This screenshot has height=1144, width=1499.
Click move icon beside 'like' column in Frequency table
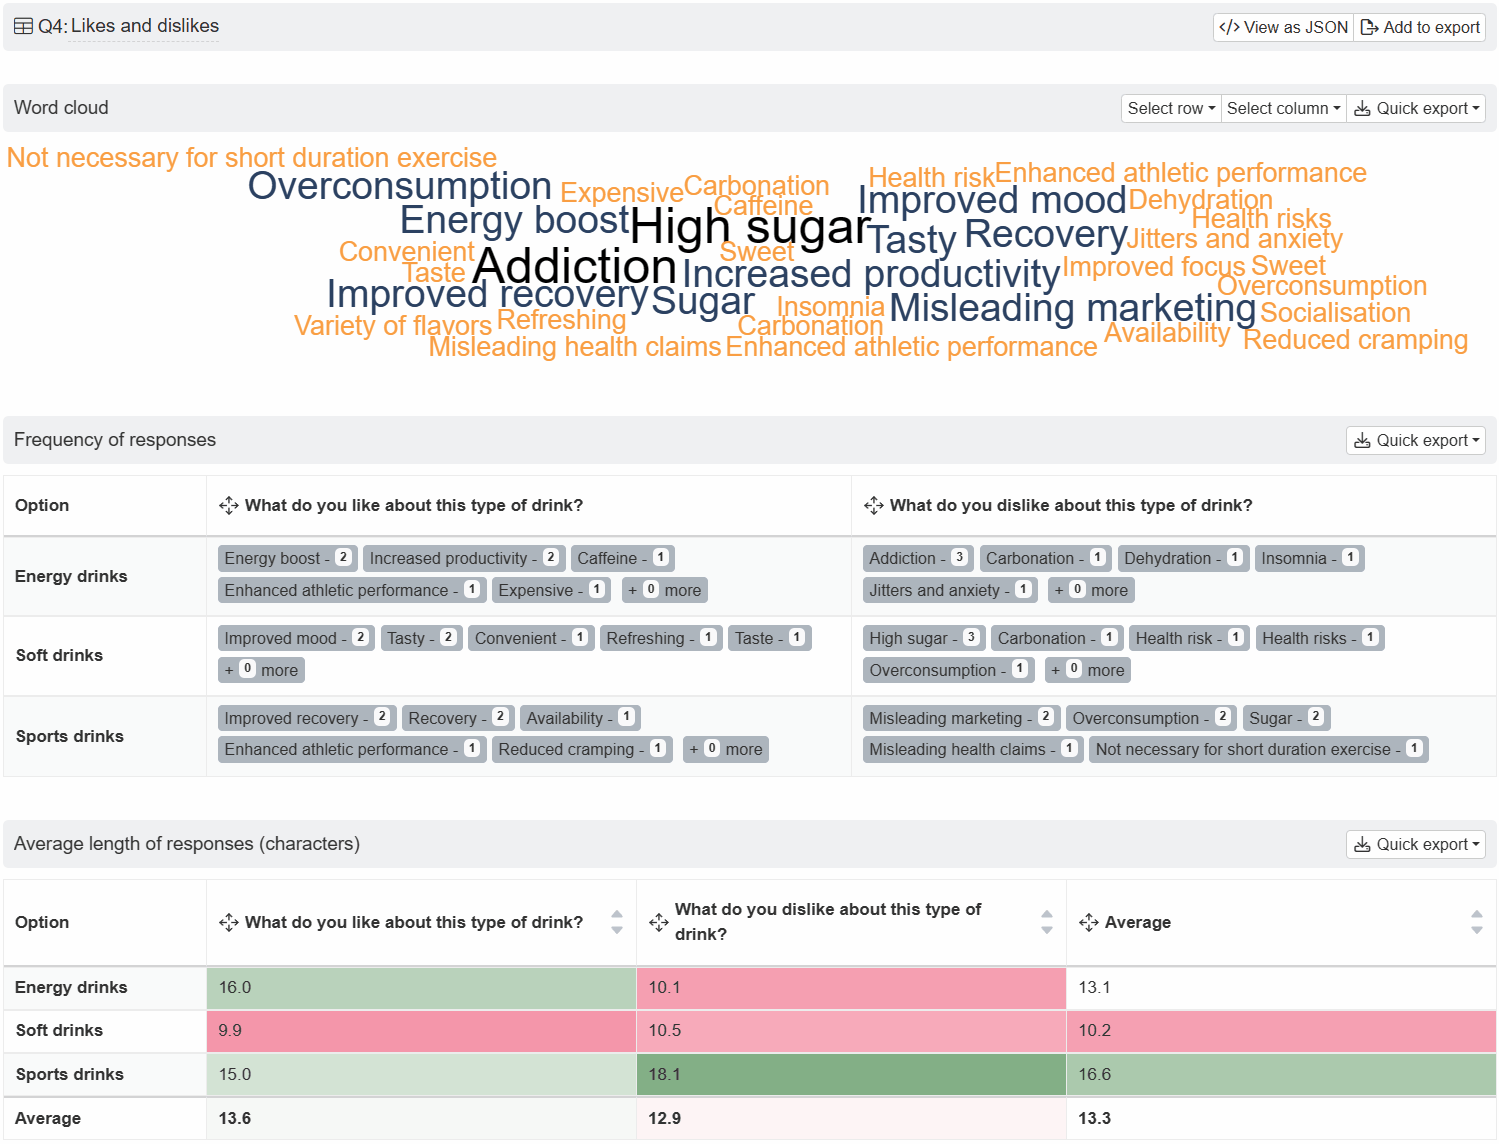(229, 505)
